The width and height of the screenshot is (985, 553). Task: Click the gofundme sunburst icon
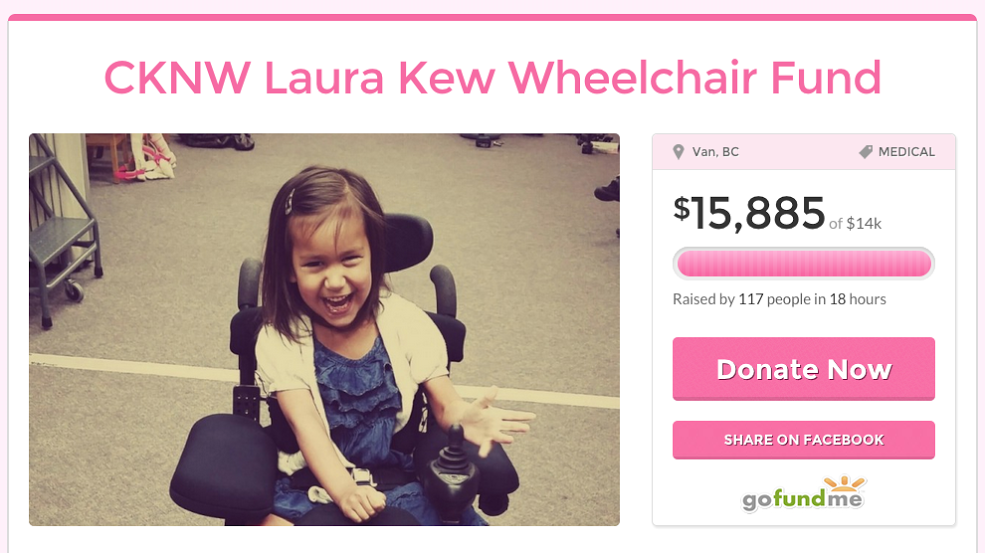coord(844,483)
